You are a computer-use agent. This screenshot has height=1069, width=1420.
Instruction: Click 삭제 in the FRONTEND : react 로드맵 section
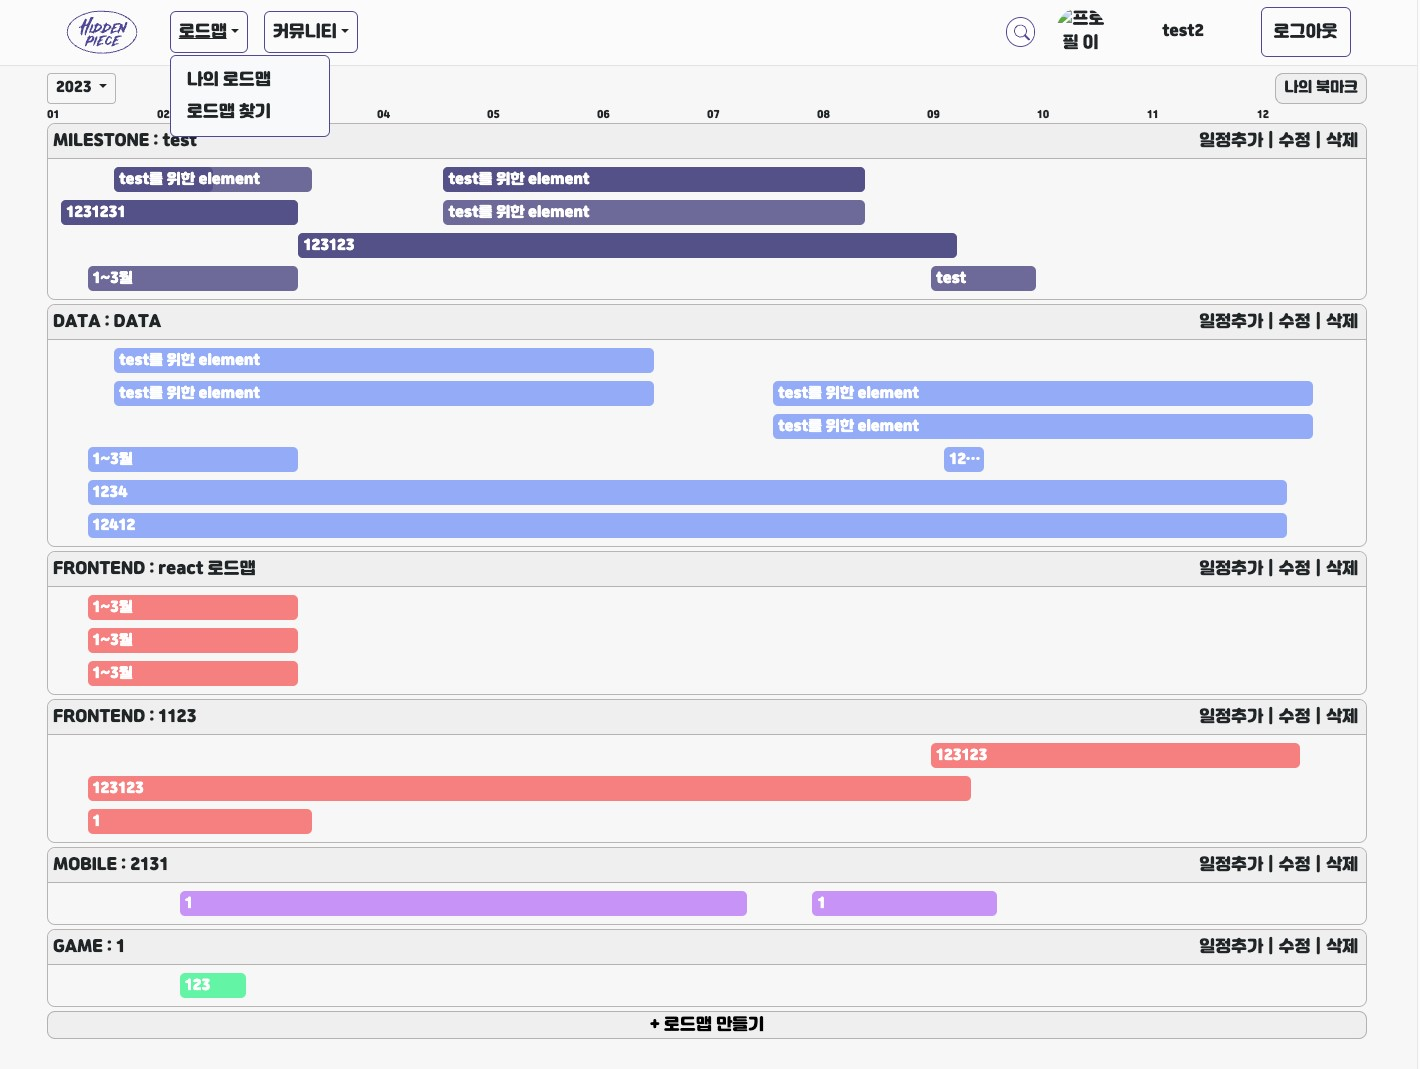point(1342,568)
